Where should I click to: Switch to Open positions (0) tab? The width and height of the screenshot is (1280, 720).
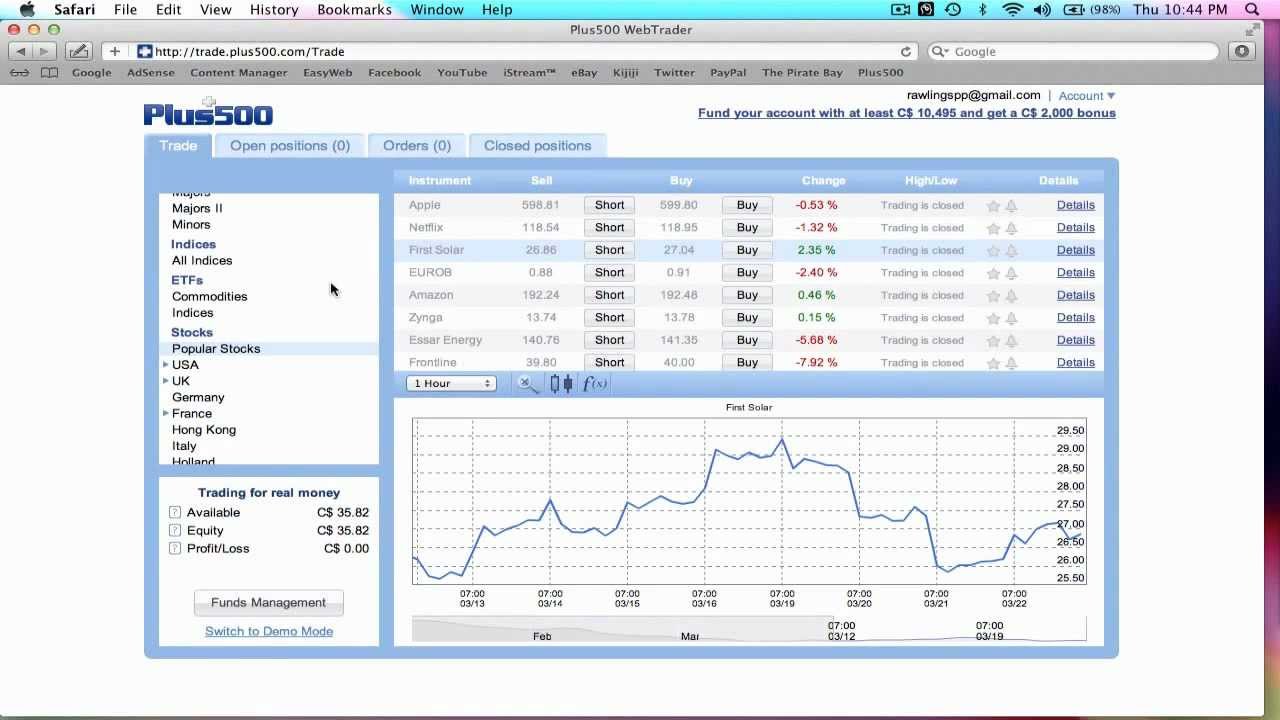tap(290, 146)
